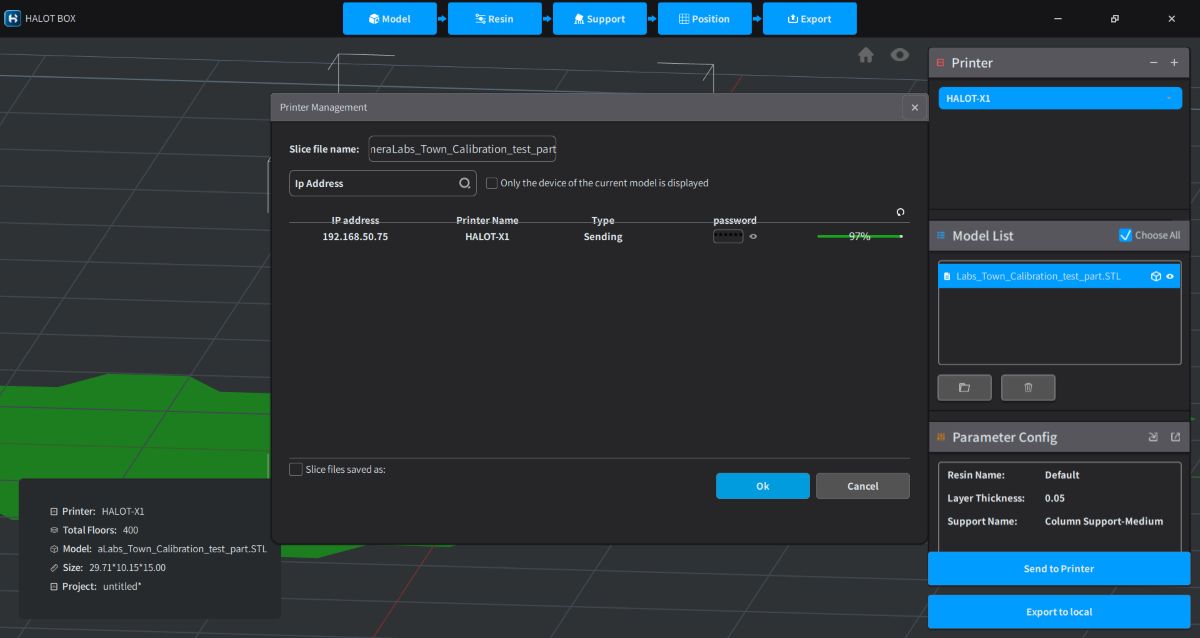
Task: Select HALOT-X1 in Printer Name column
Action: click(x=487, y=237)
